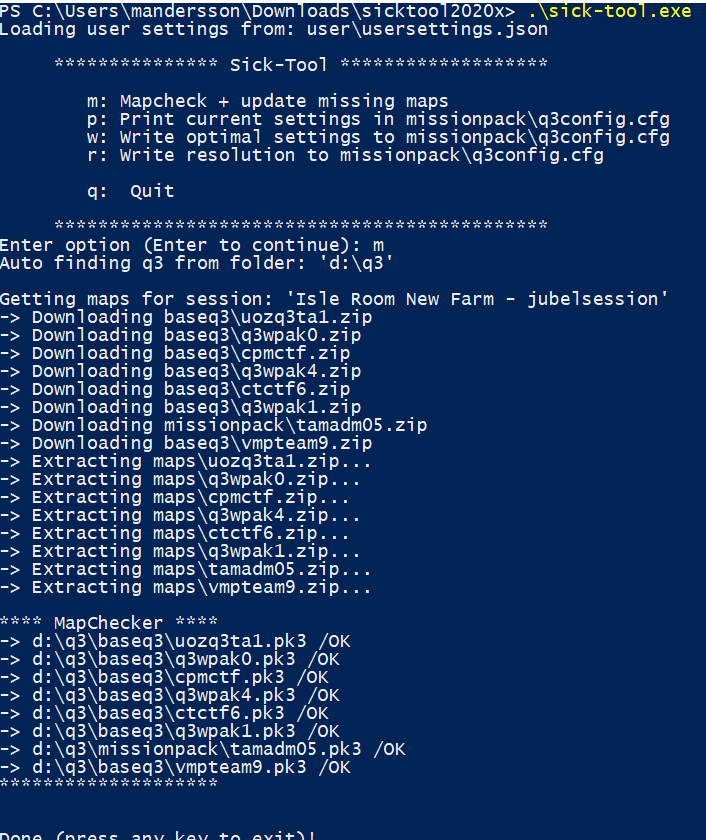The width and height of the screenshot is (706, 840).
Task: Click the PowerShell prompt path
Action: [x=258, y=11]
